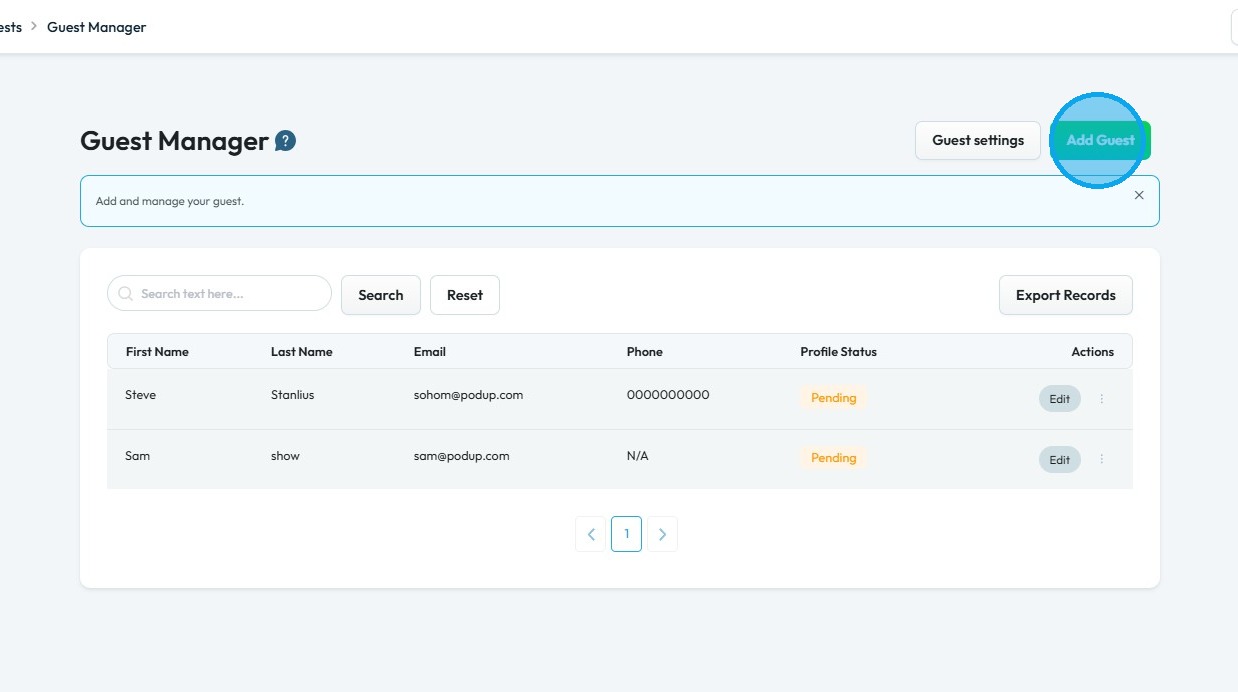The image size is (1238, 692).
Task: Click the search magnifier icon
Action: tap(126, 294)
